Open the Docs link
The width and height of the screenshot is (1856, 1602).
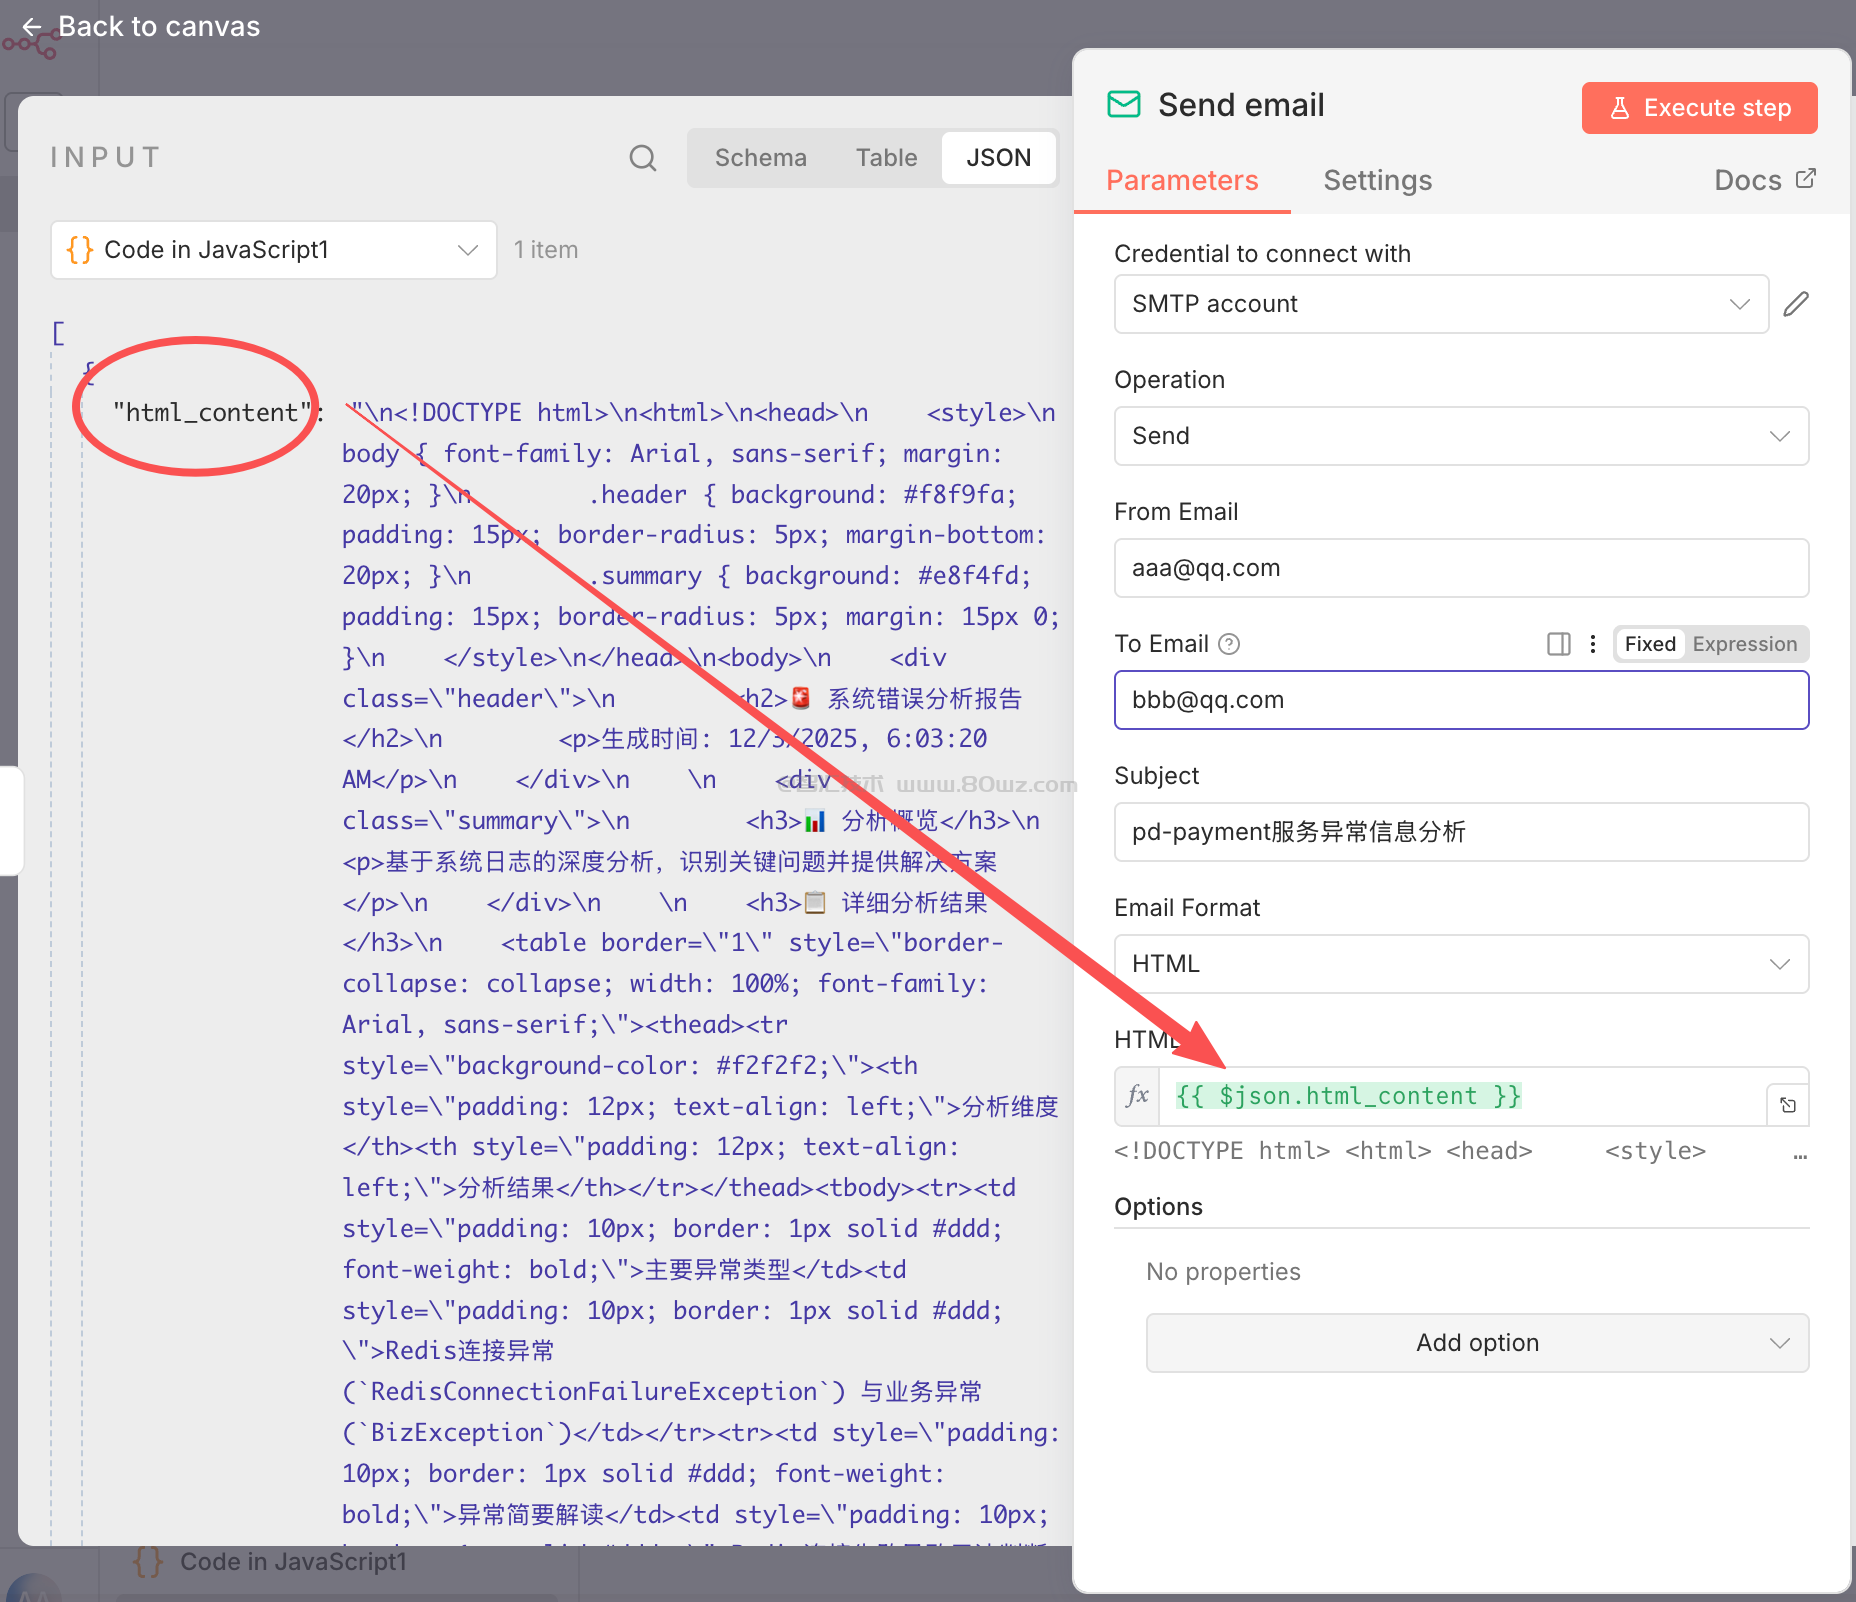[1764, 180]
